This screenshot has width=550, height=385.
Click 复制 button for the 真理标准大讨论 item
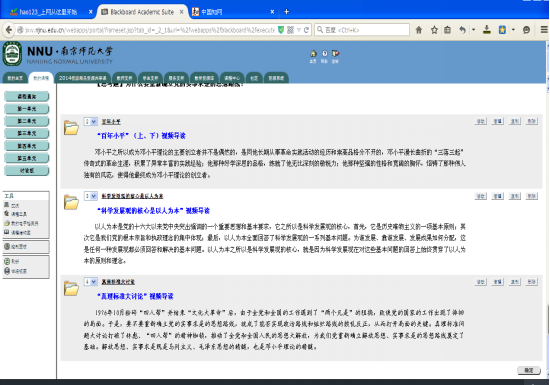tap(515, 282)
